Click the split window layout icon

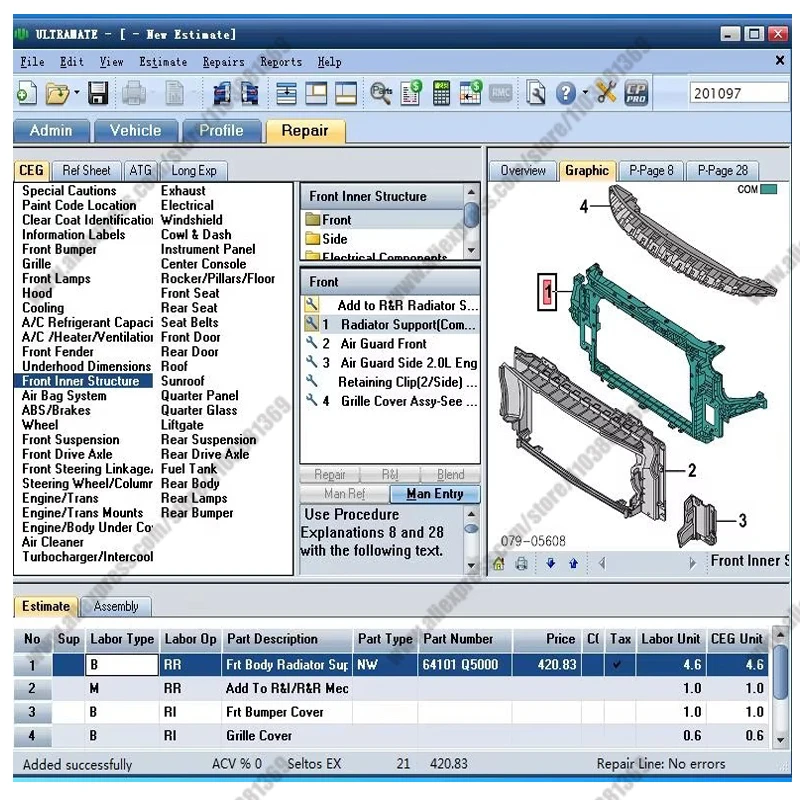click(x=316, y=94)
